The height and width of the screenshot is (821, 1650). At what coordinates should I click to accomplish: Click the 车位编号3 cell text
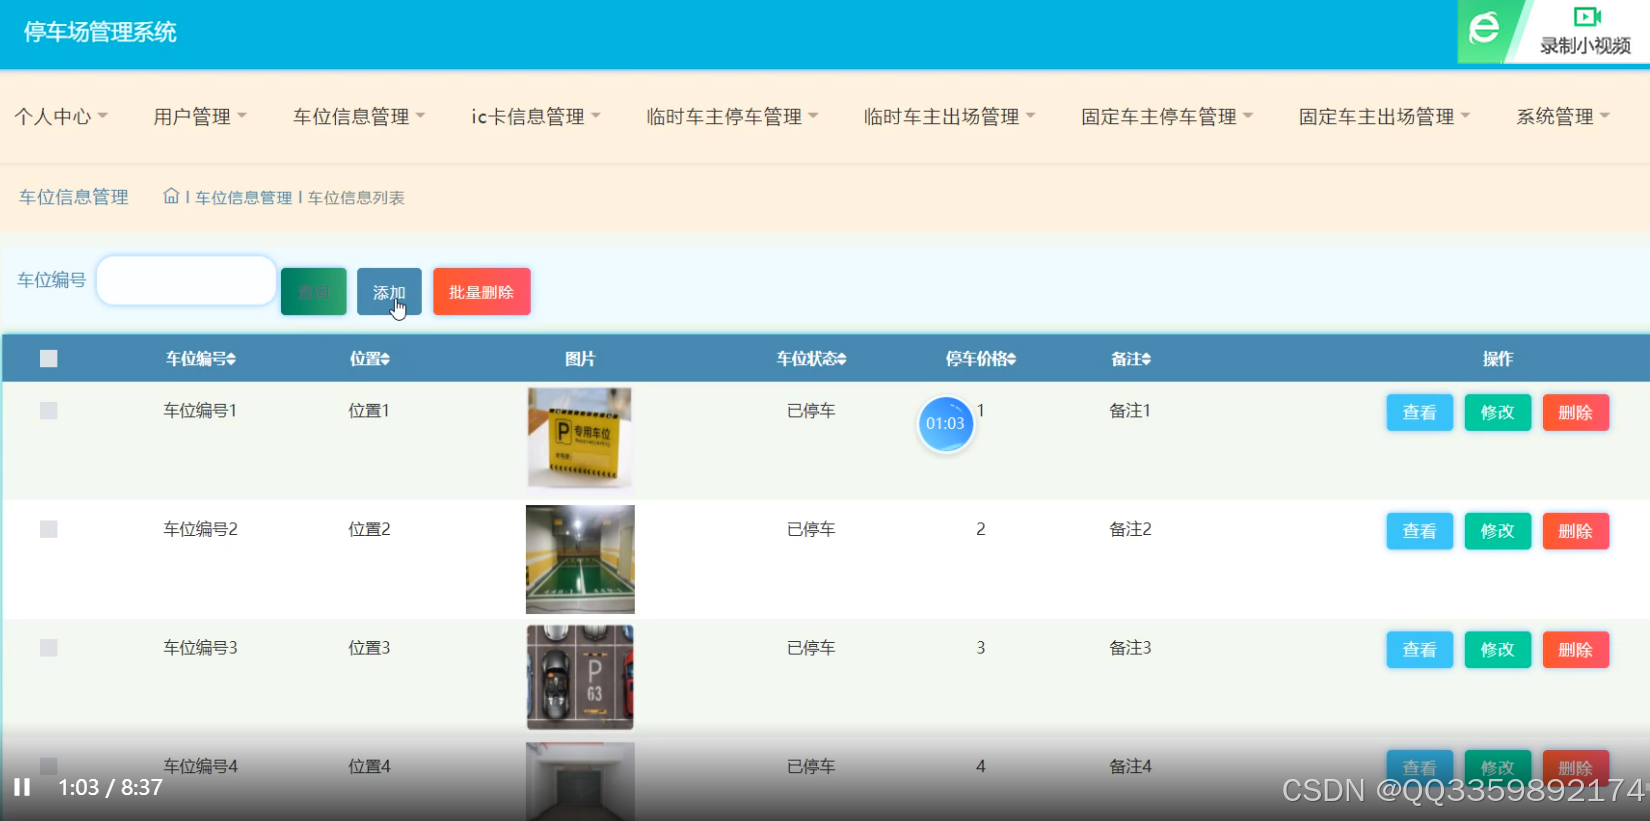tap(201, 648)
